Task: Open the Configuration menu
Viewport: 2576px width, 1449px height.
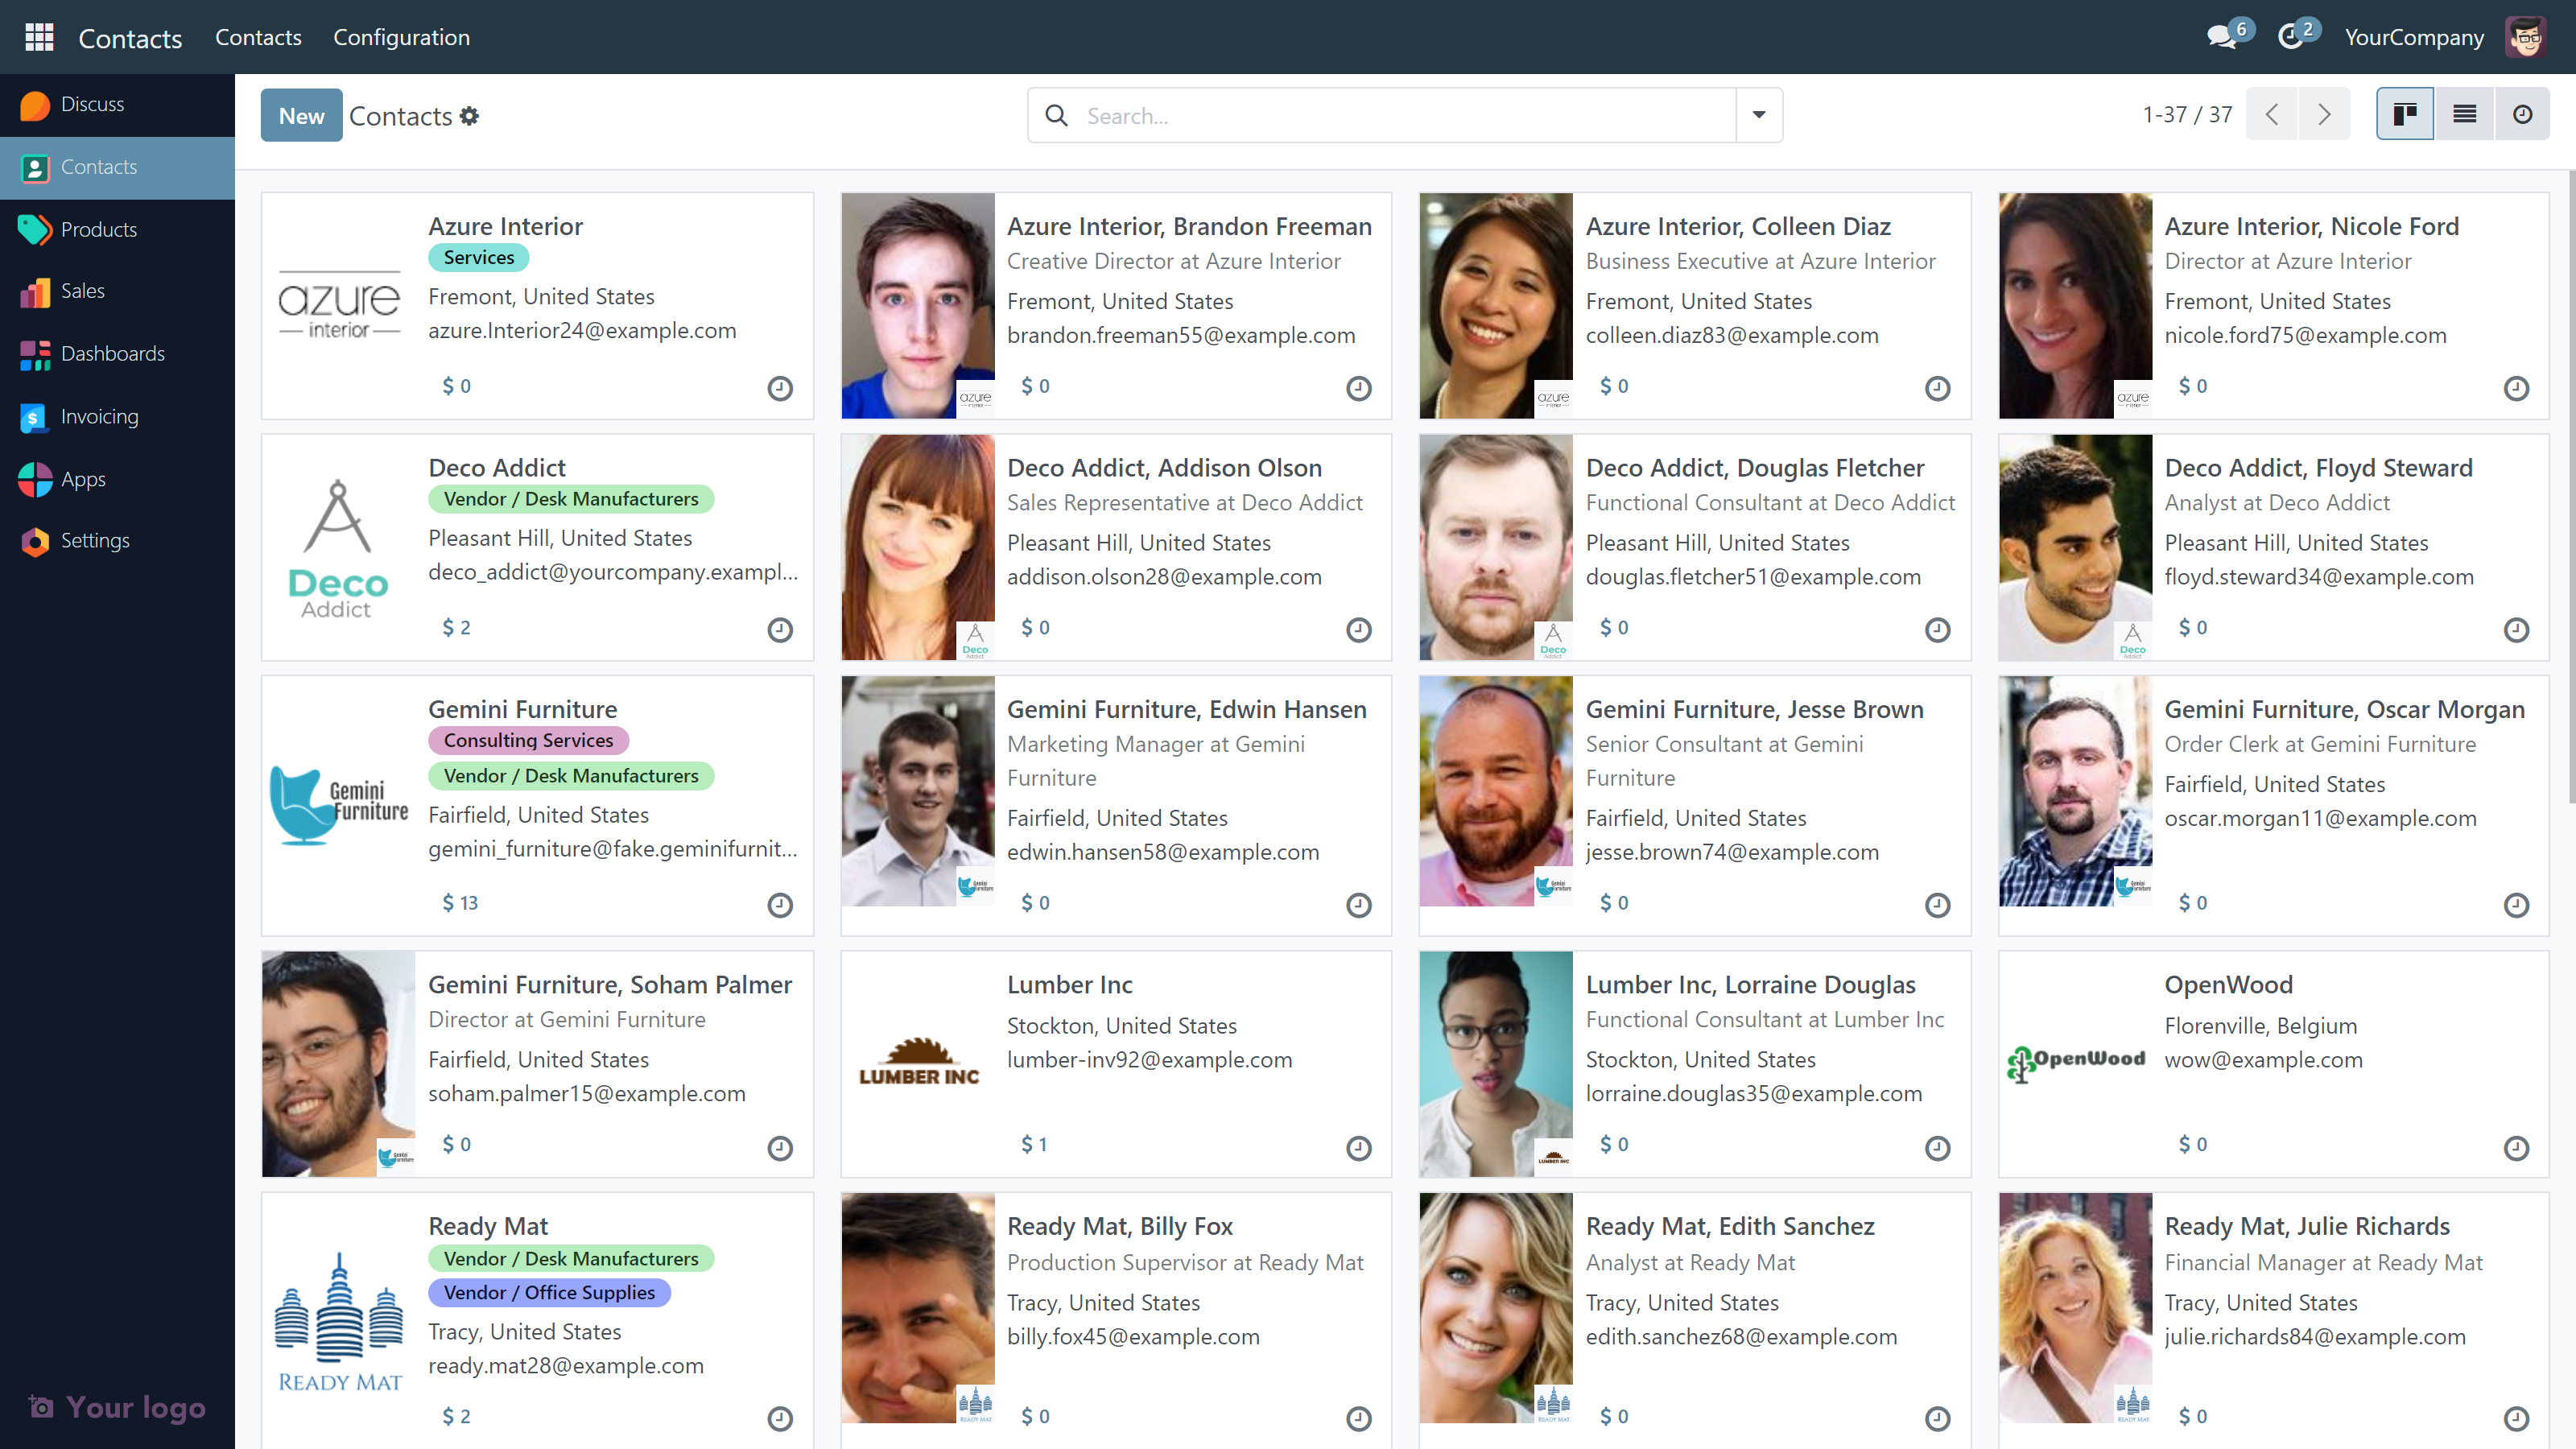Action: 401,37
